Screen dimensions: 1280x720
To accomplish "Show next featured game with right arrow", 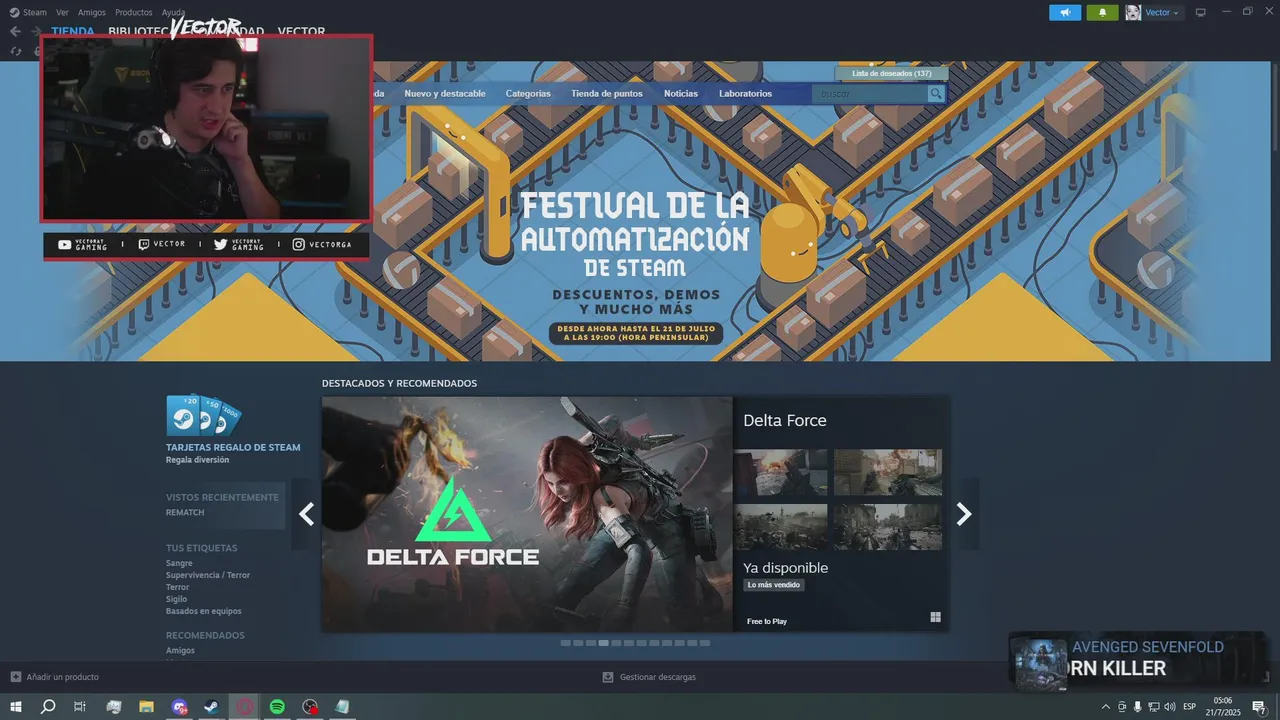I will [964, 514].
